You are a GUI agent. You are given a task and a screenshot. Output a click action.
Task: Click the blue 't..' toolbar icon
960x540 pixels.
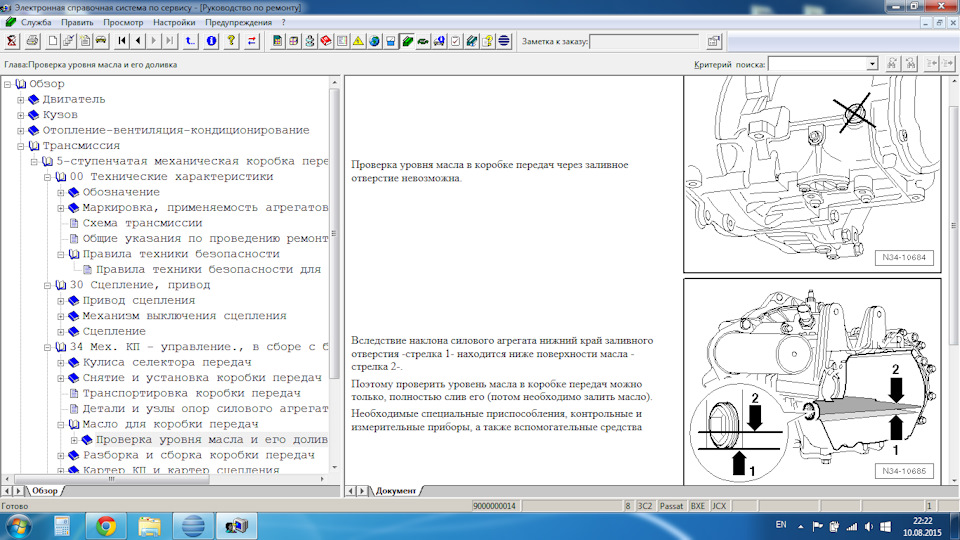tap(190, 41)
